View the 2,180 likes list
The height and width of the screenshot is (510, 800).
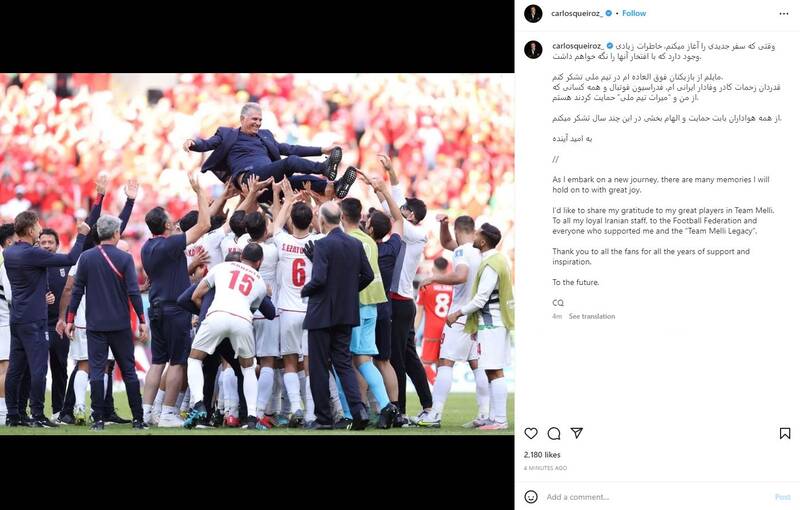point(542,454)
